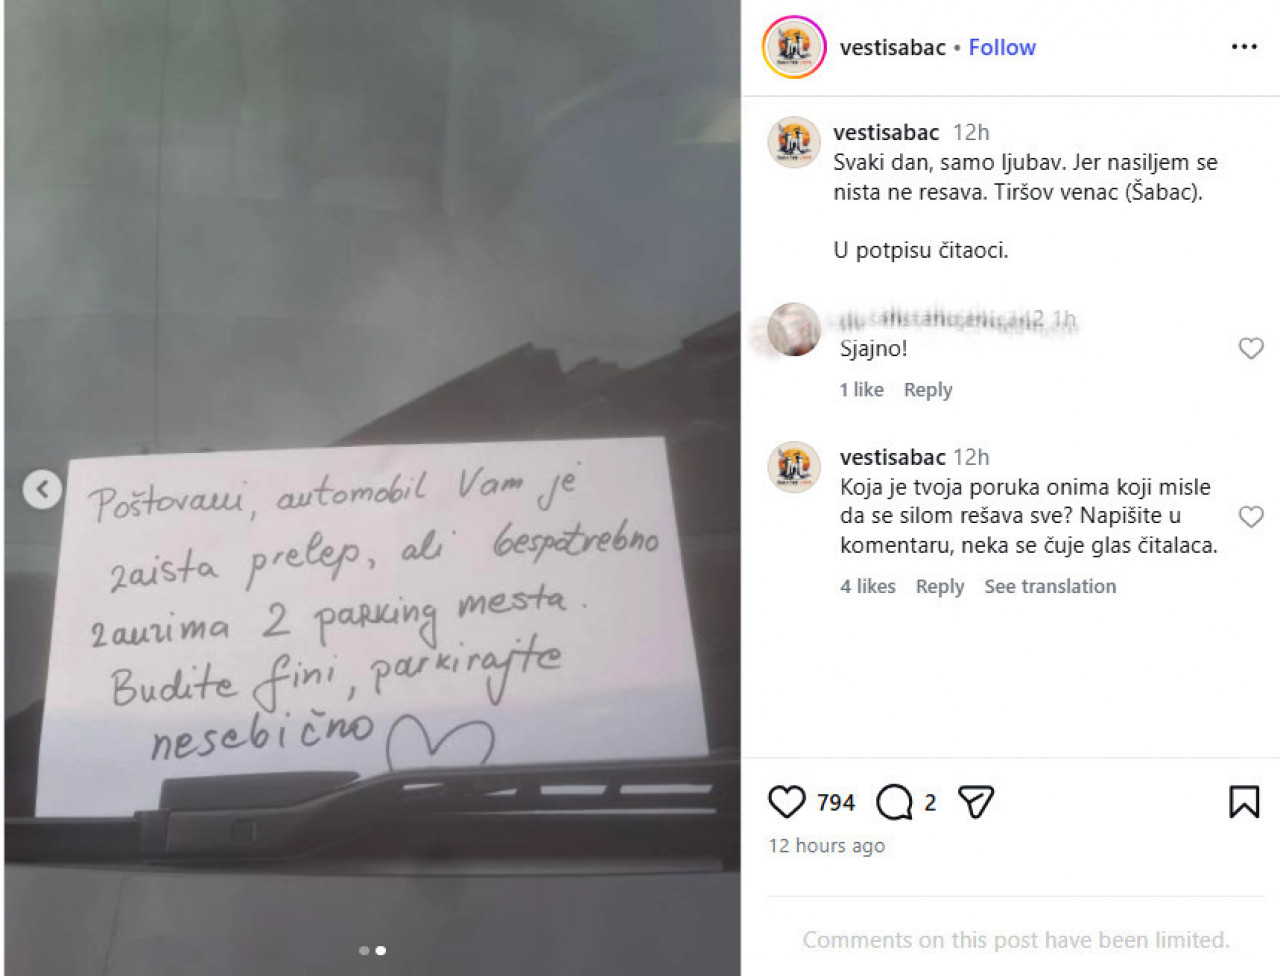Open comments via the speech bubble icon

tap(894, 802)
